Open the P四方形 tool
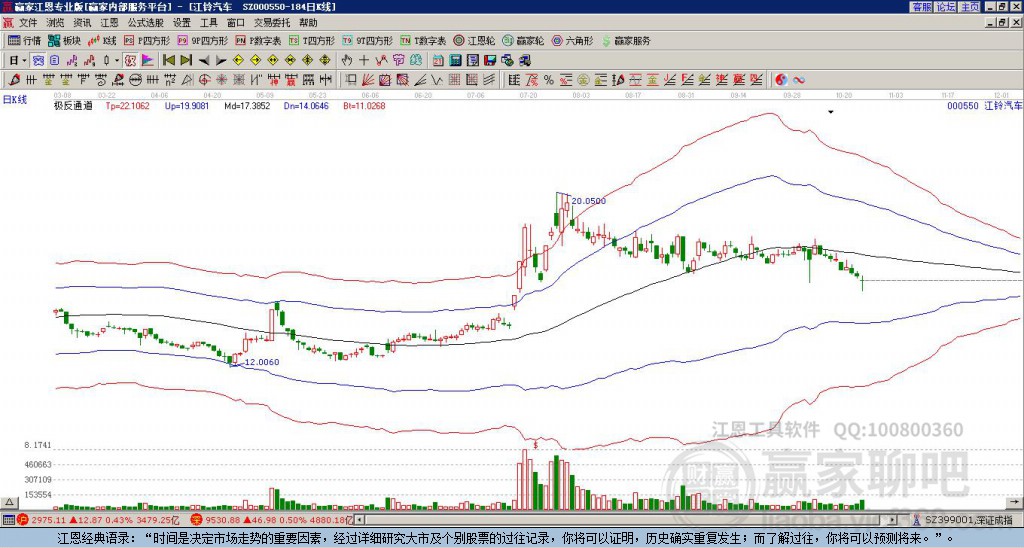 (x=147, y=41)
